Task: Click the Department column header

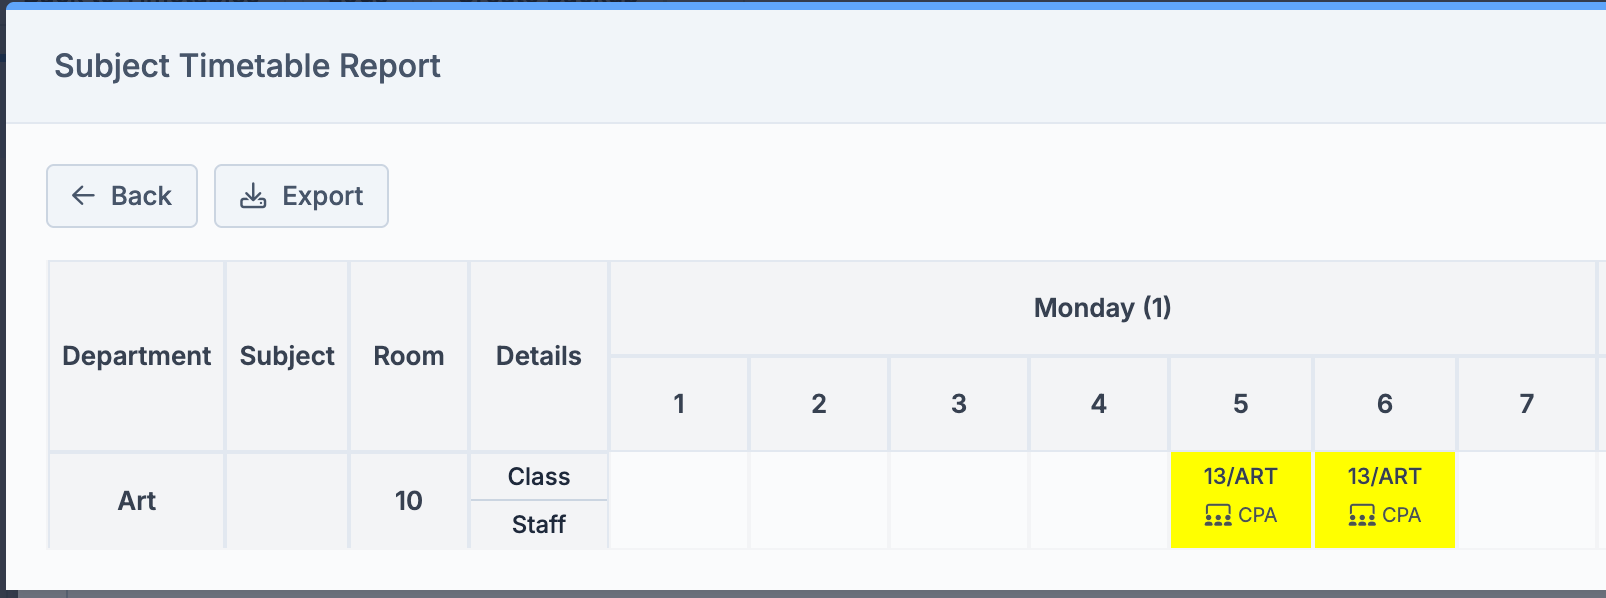Action: (136, 356)
